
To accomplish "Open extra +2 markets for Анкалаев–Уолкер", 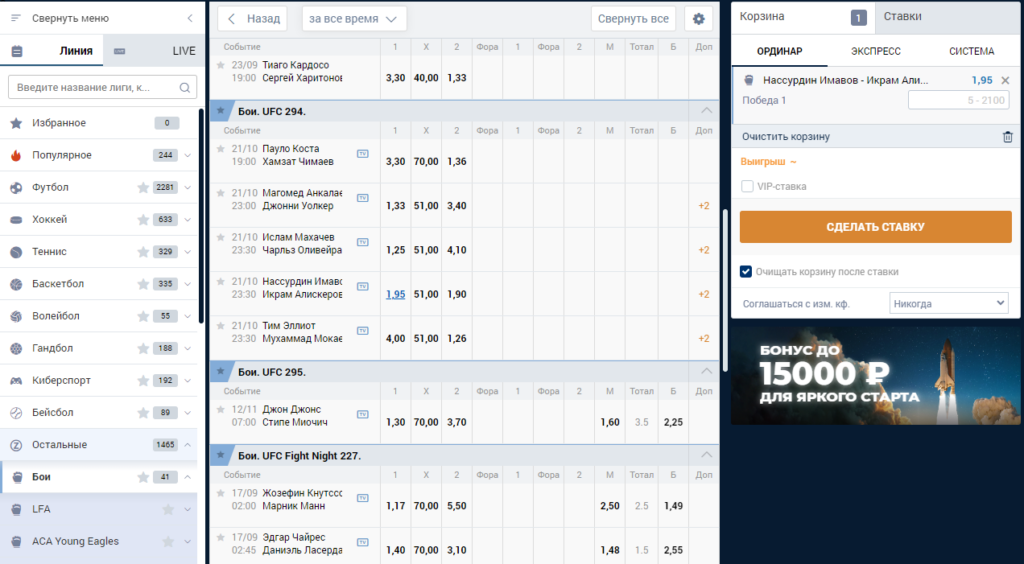I will (x=703, y=206).
